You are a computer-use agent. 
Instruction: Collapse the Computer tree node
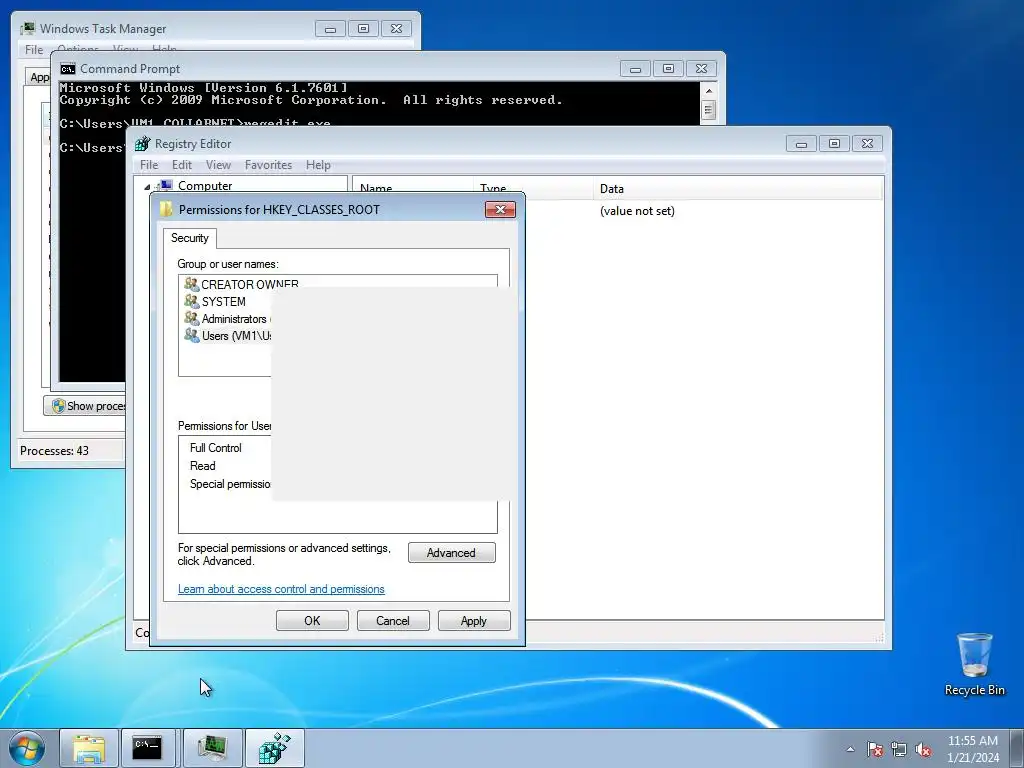pyautogui.click(x=147, y=187)
